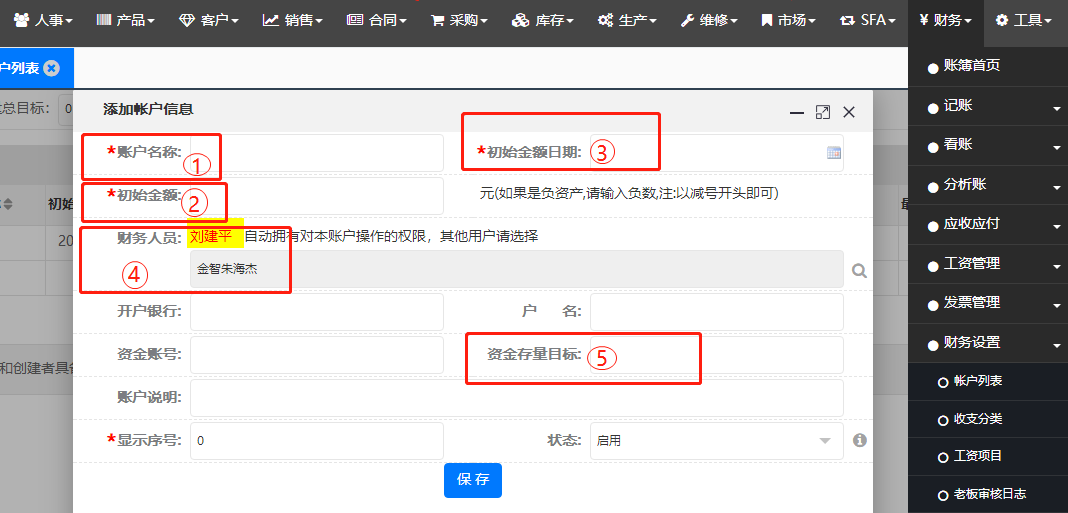Image resolution: width=1068 pixels, height=513 pixels.
Task: Click the 显示序号 input field
Action: click(317, 441)
